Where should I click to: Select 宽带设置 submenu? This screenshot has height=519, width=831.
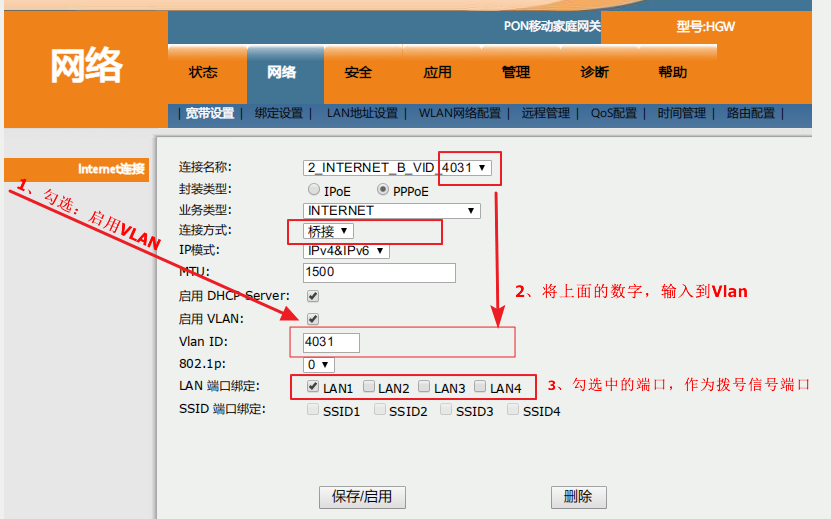(210, 113)
